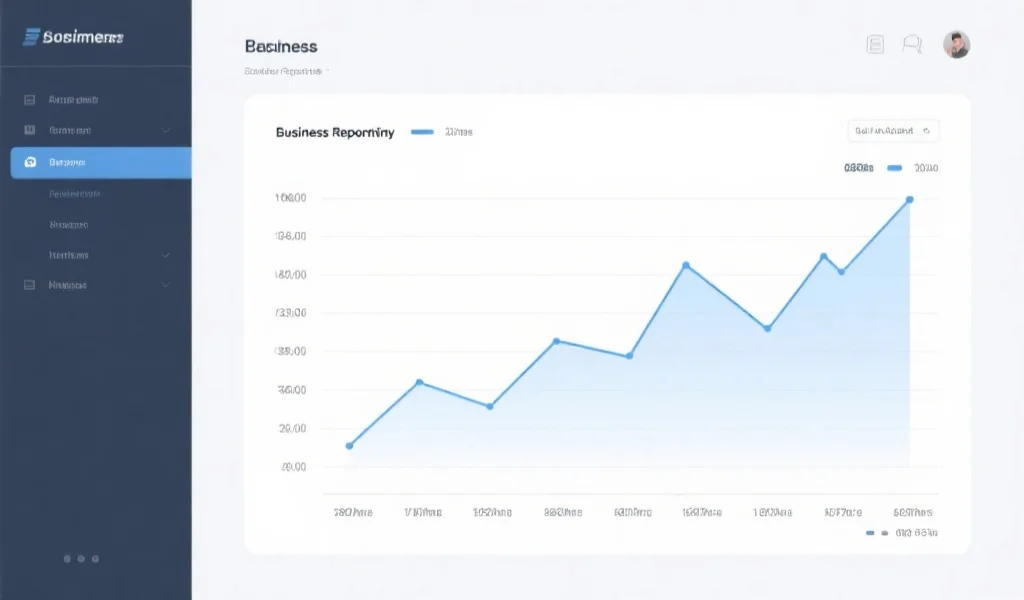Click the icon of the first sidebar menu item
Screen dimensions: 1024x600
[x=30, y=100]
